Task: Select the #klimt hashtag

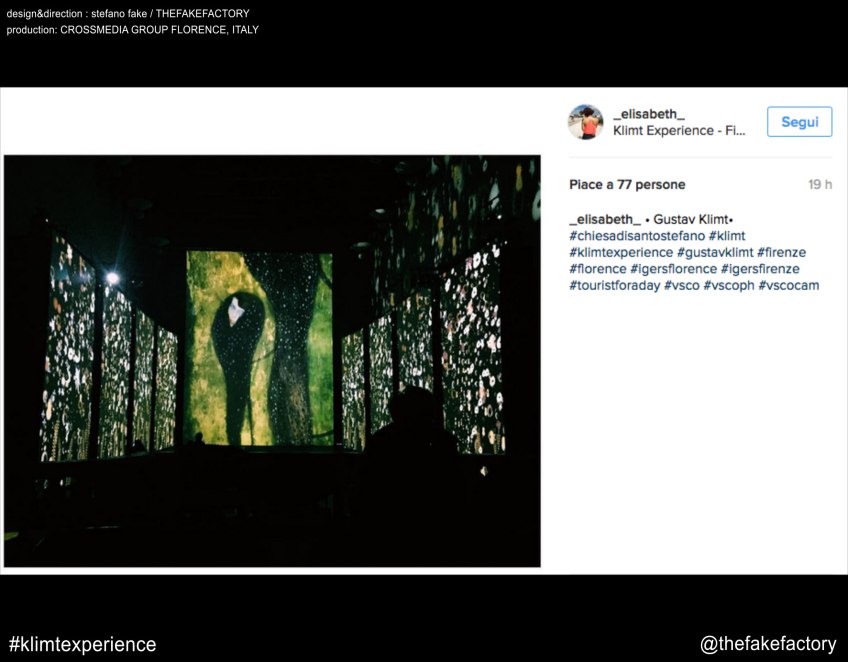Action: click(727, 236)
